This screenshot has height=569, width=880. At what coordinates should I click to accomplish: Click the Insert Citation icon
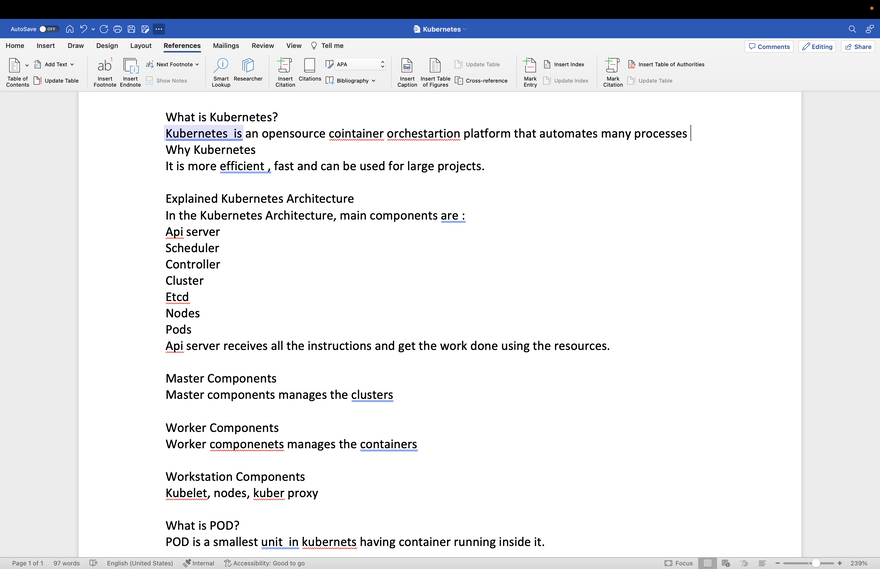click(x=285, y=66)
